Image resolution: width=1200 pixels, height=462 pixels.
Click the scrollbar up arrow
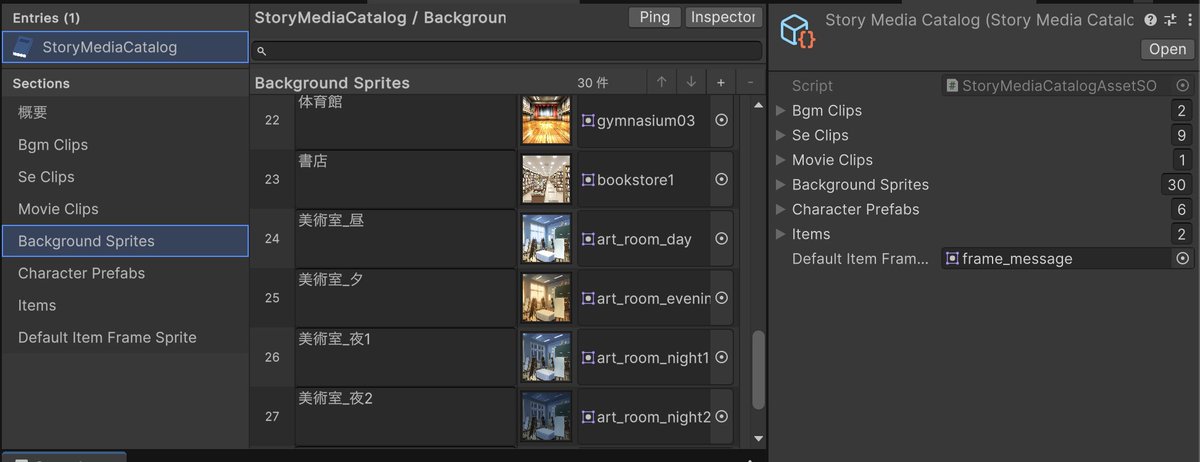[x=757, y=103]
